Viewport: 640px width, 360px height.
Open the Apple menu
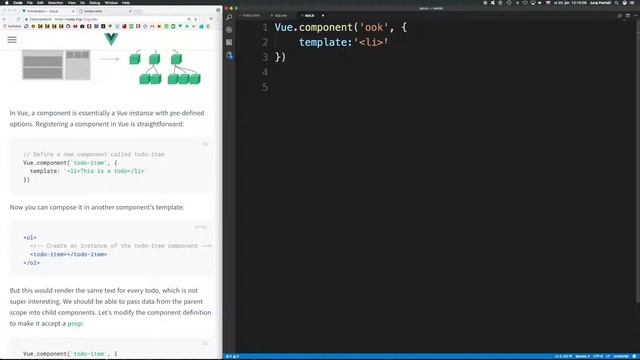pyautogui.click(x=7, y=2)
